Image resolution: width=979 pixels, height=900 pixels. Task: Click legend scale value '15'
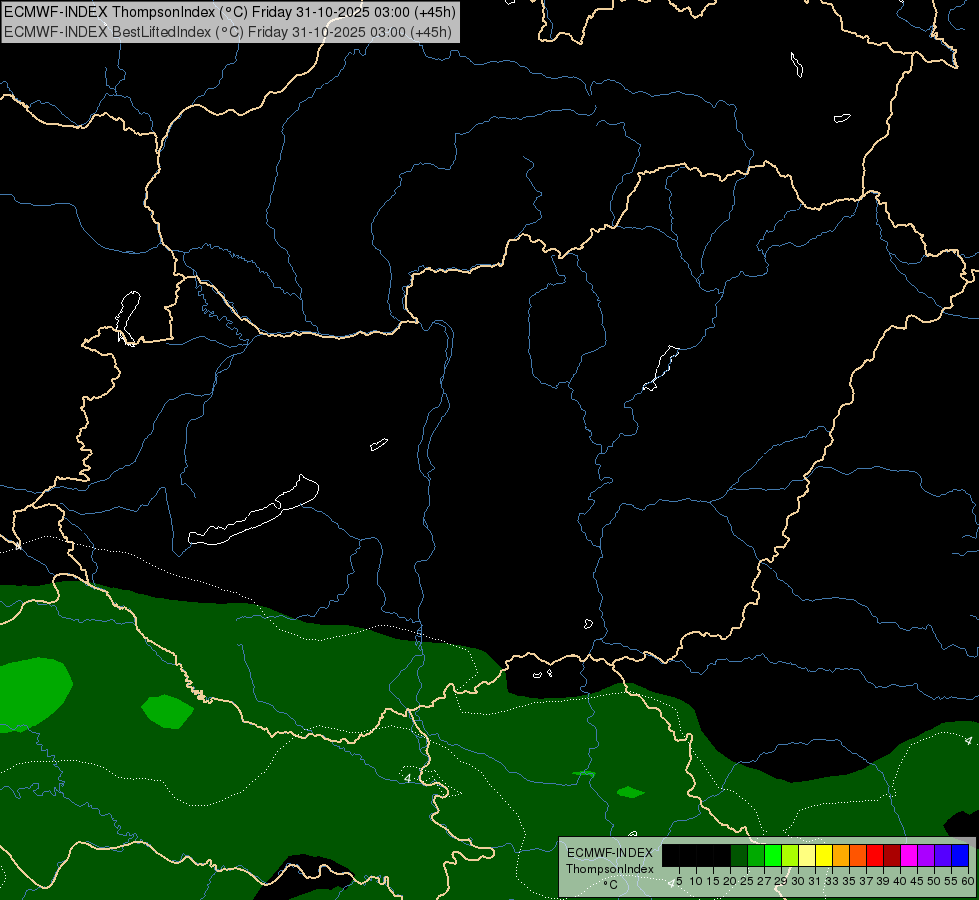point(713,881)
